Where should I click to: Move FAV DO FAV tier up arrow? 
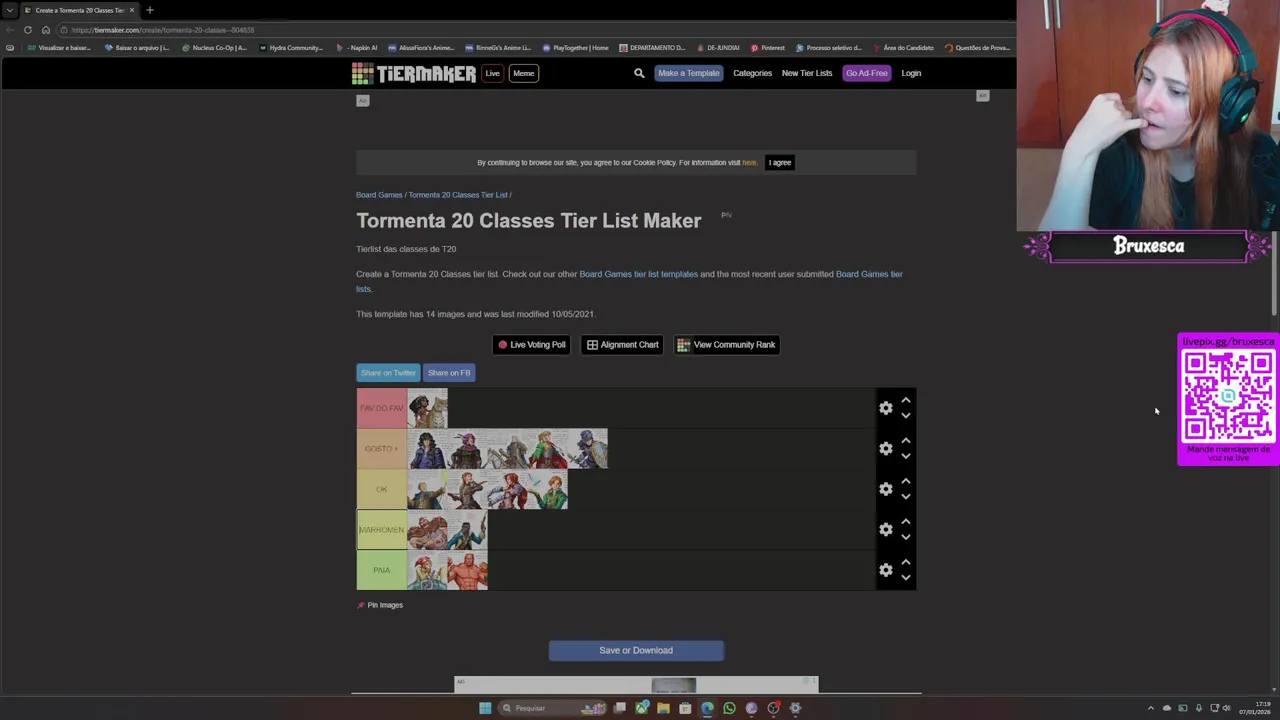905,400
